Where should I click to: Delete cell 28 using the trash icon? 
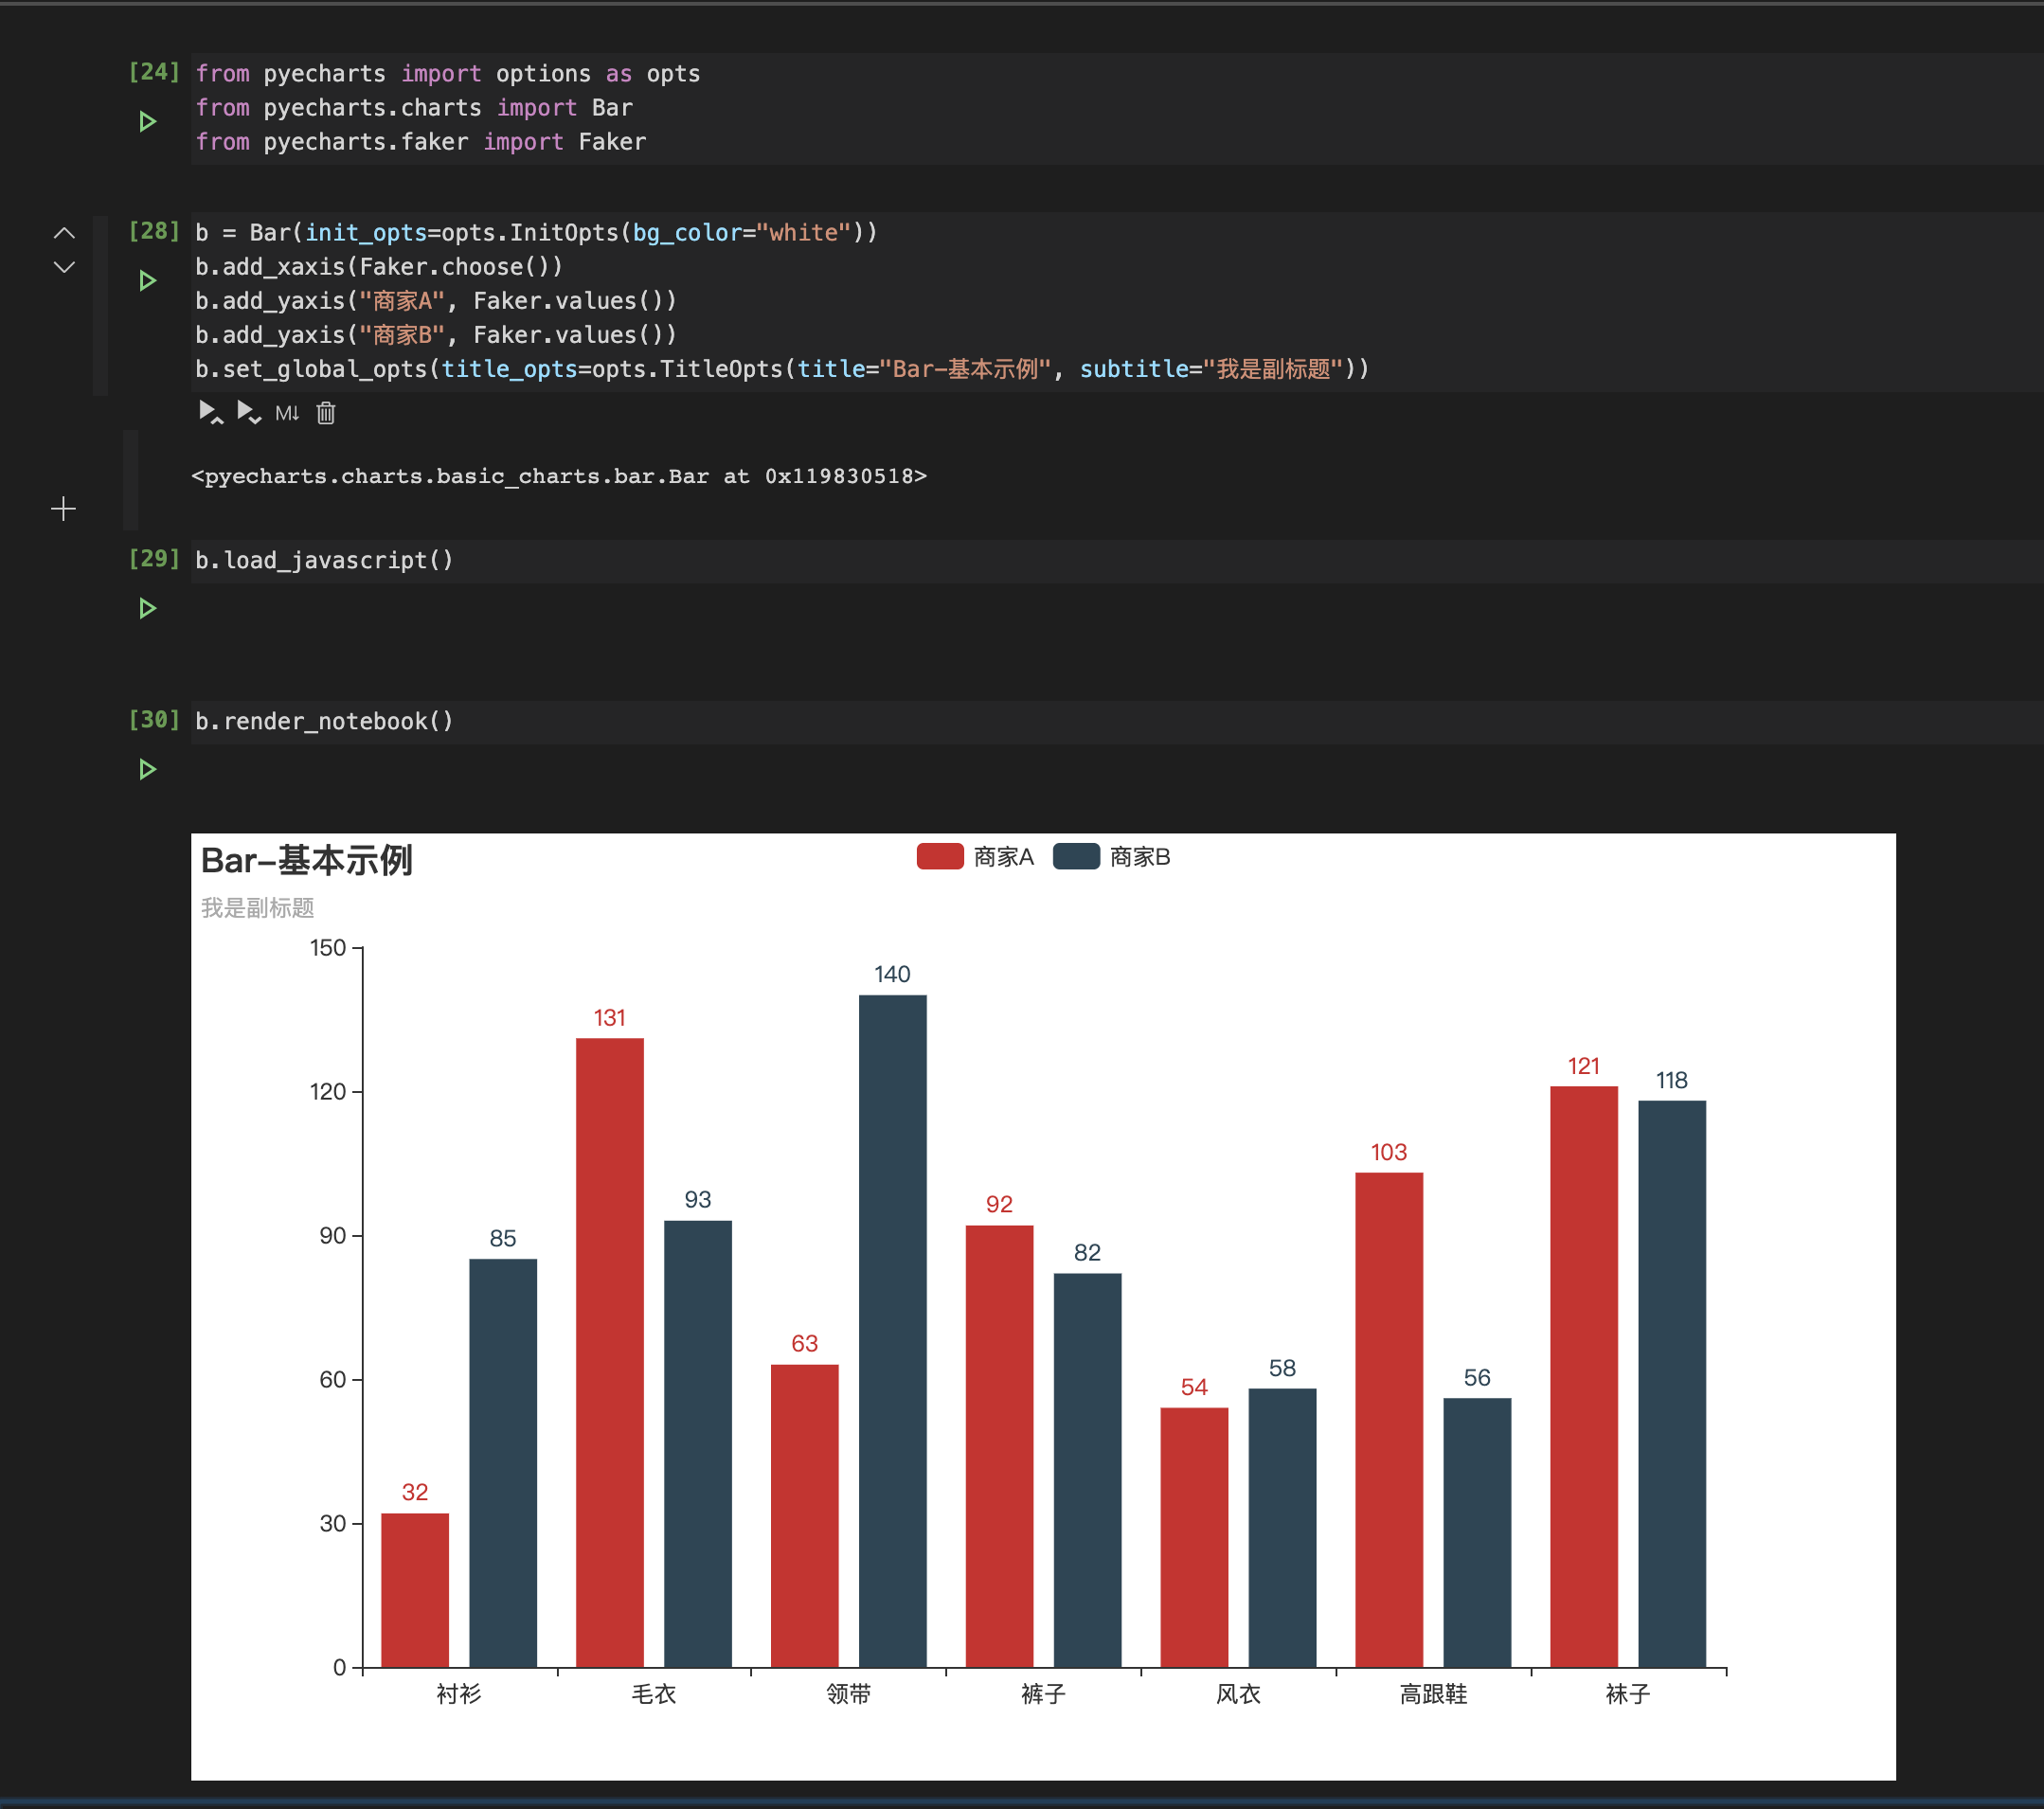(326, 412)
